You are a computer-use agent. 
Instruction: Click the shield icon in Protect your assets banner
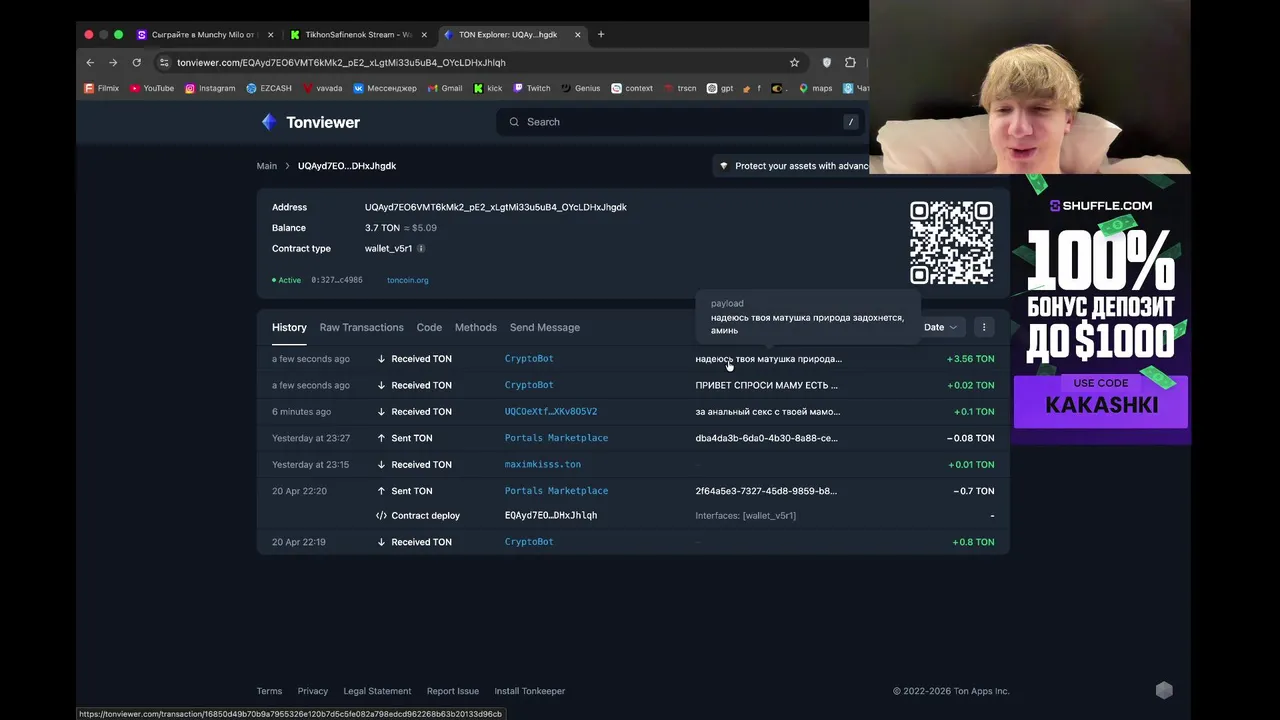(x=724, y=166)
